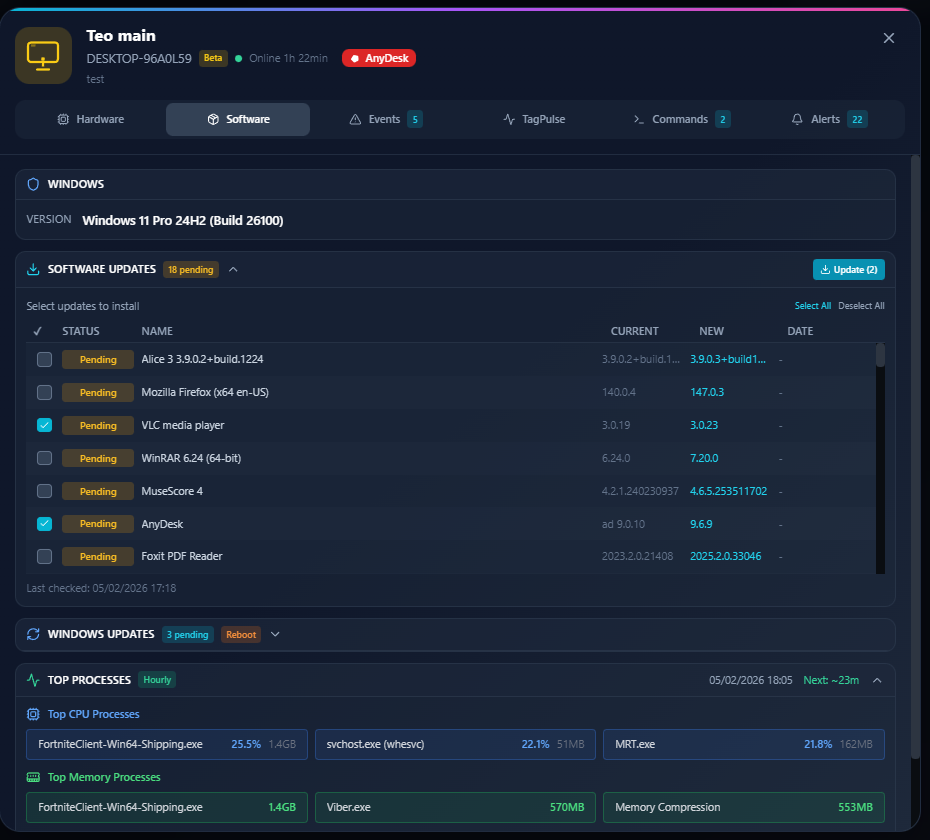Switch to the Software tab
The width and height of the screenshot is (930, 840).
coord(237,118)
